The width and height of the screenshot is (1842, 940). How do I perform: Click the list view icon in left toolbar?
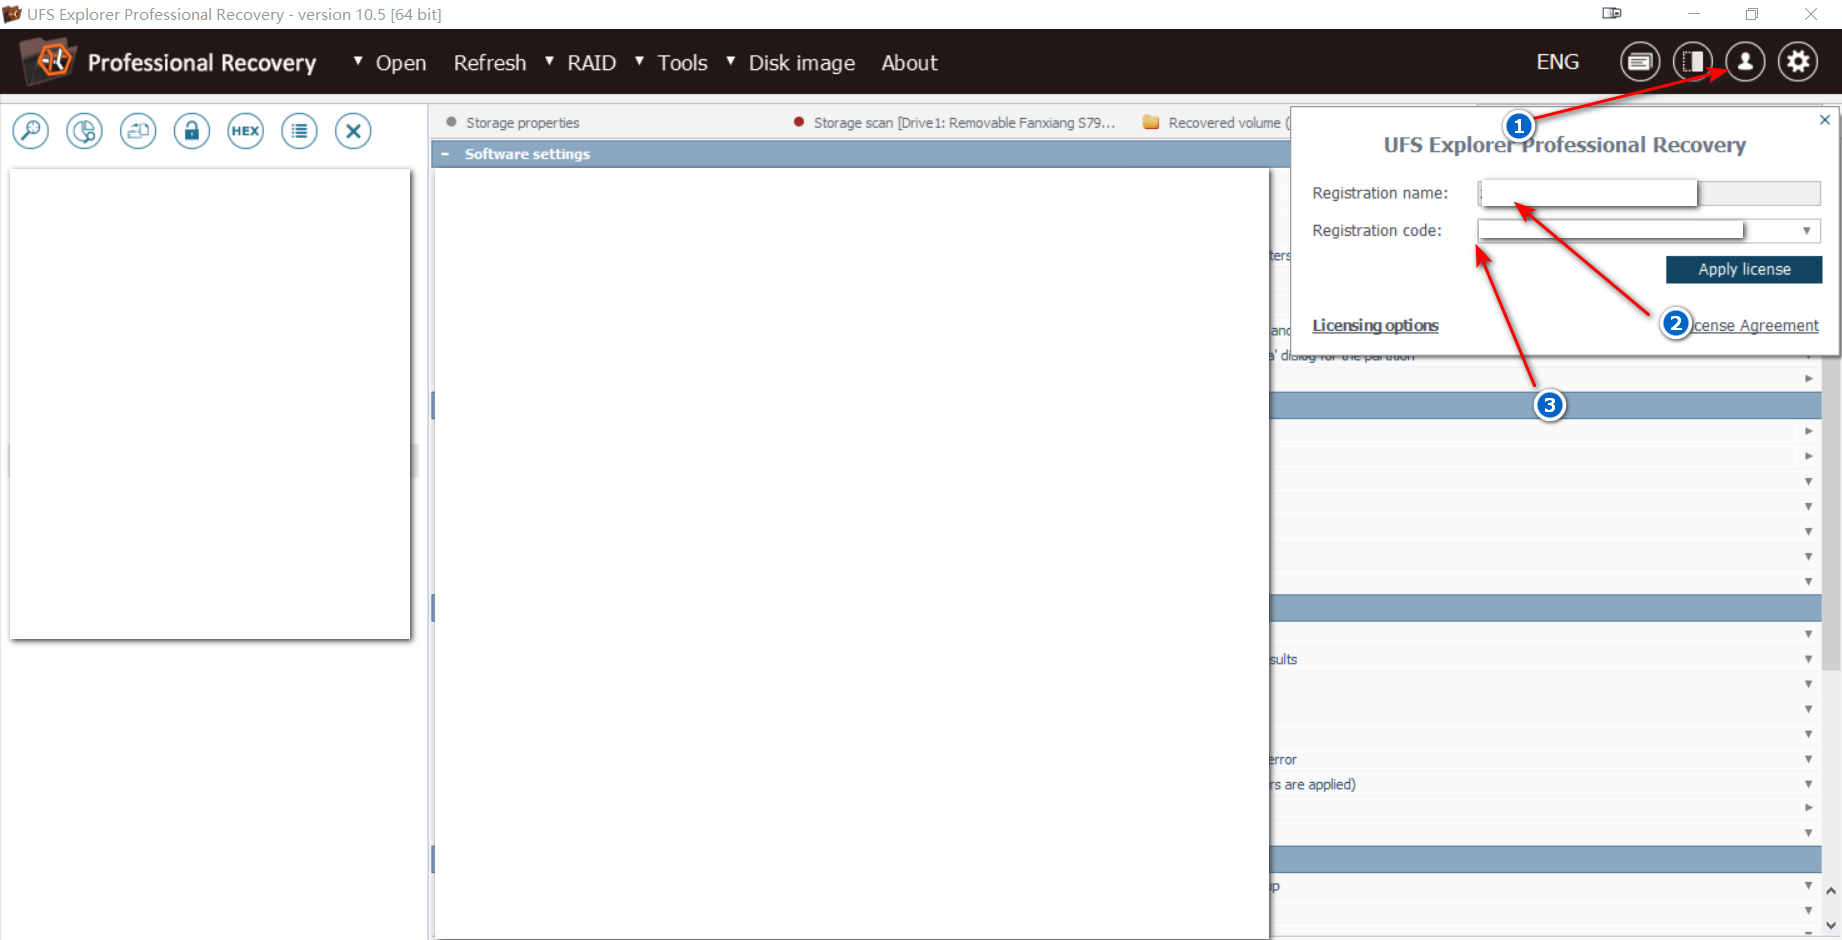299,131
